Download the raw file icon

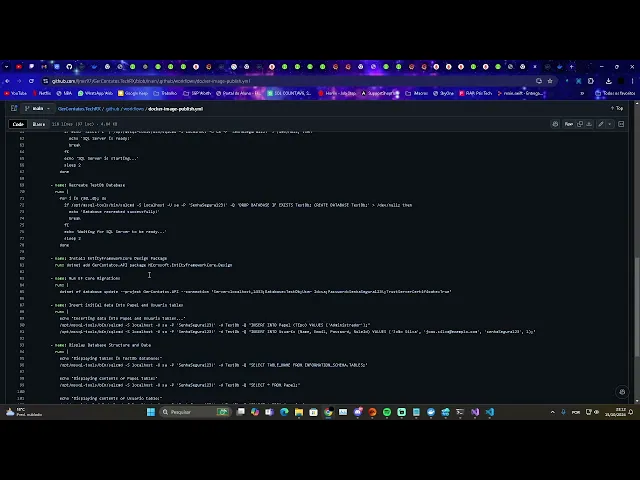coord(589,124)
